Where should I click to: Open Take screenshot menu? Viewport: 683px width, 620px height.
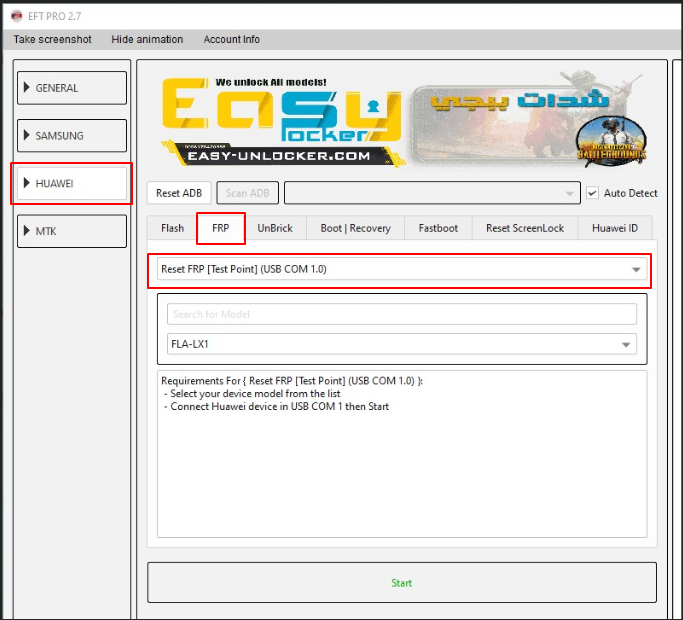pyautogui.click(x=52, y=40)
